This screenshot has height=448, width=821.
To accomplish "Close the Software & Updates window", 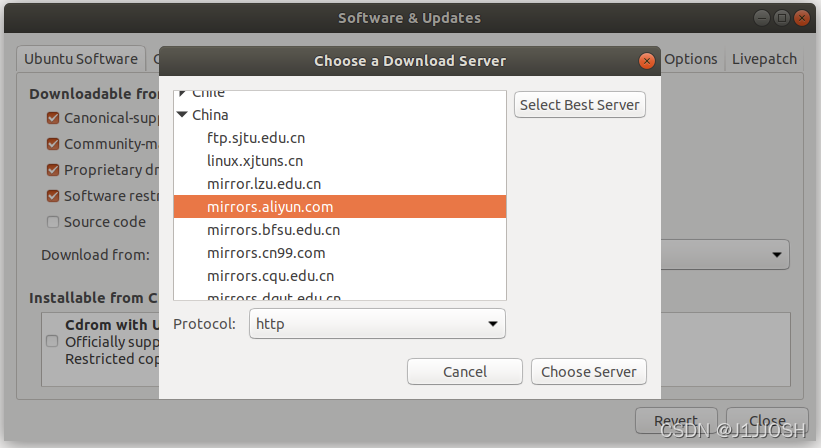I will click(802, 18).
